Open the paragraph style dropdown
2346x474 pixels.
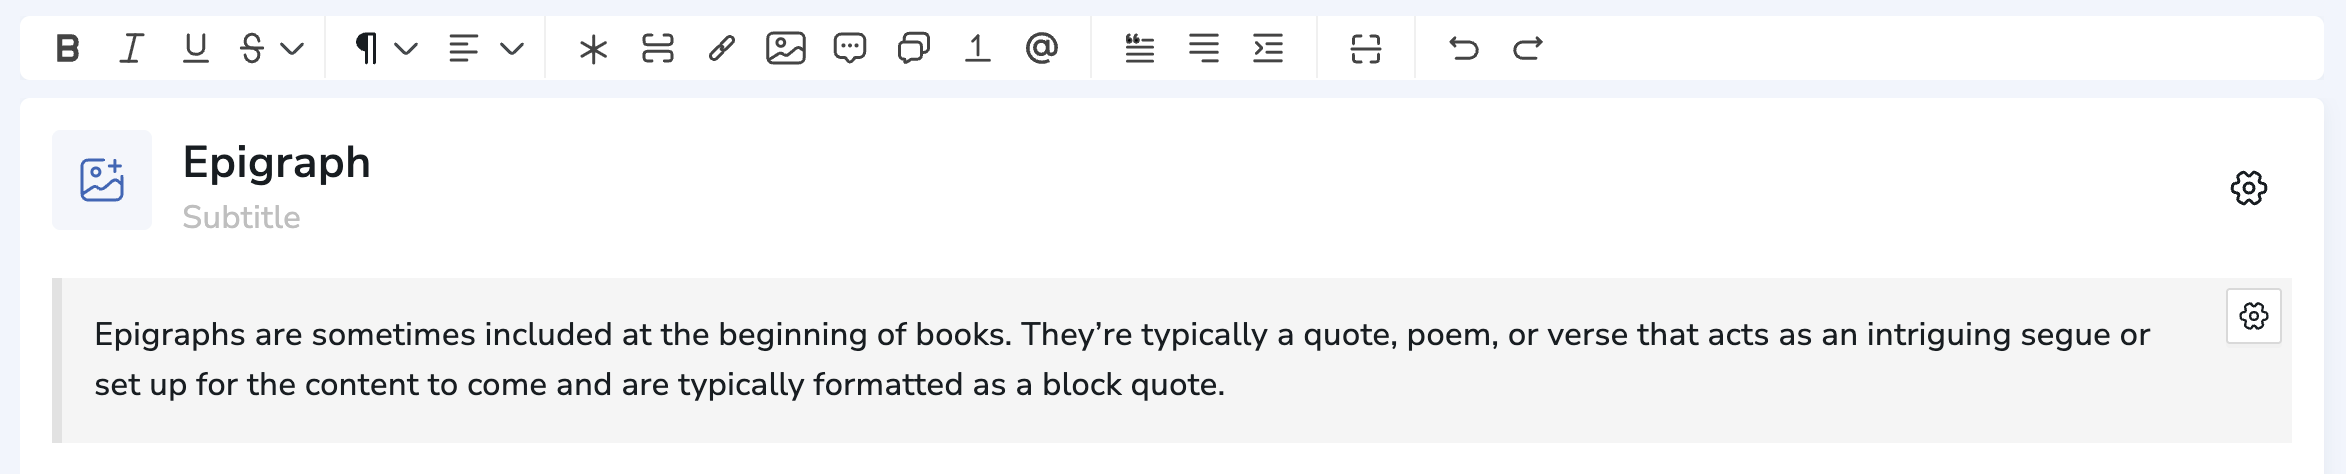pos(385,48)
